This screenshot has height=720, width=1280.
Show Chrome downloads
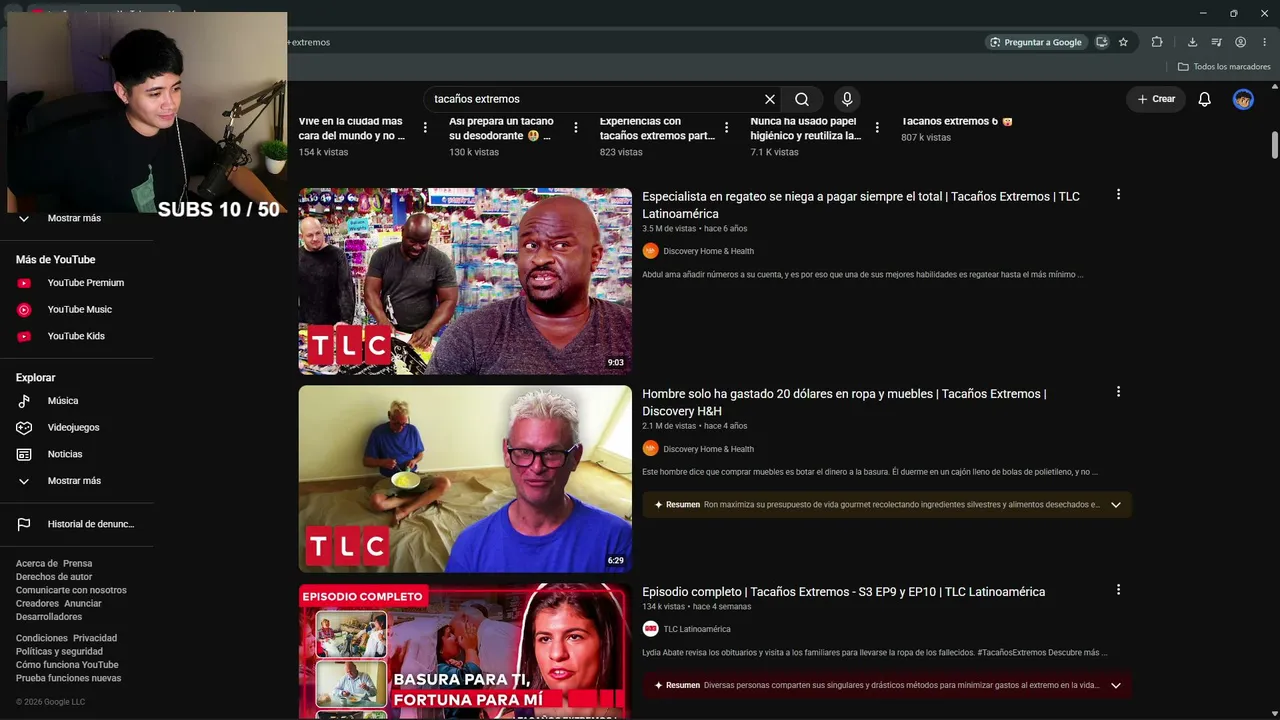pyautogui.click(x=1192, y=42)
